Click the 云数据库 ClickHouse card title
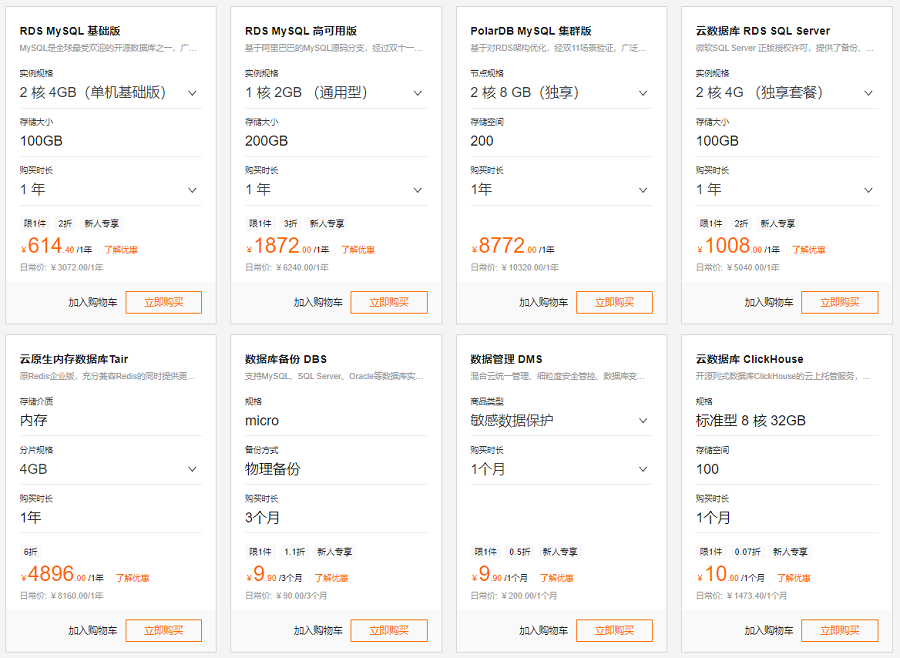 (x=750, y=359)
